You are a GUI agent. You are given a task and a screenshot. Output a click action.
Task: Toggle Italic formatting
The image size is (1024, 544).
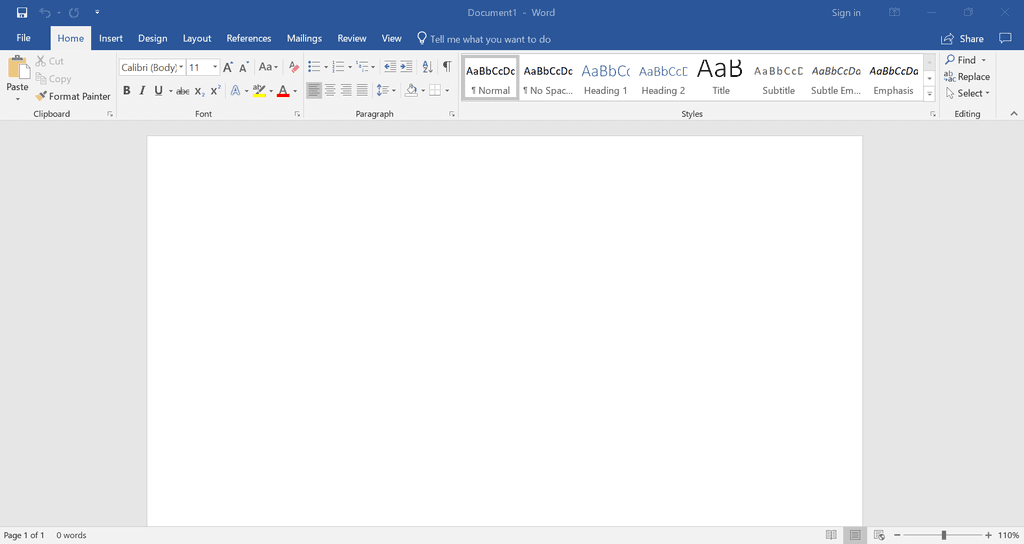click(x=142, y=91)
